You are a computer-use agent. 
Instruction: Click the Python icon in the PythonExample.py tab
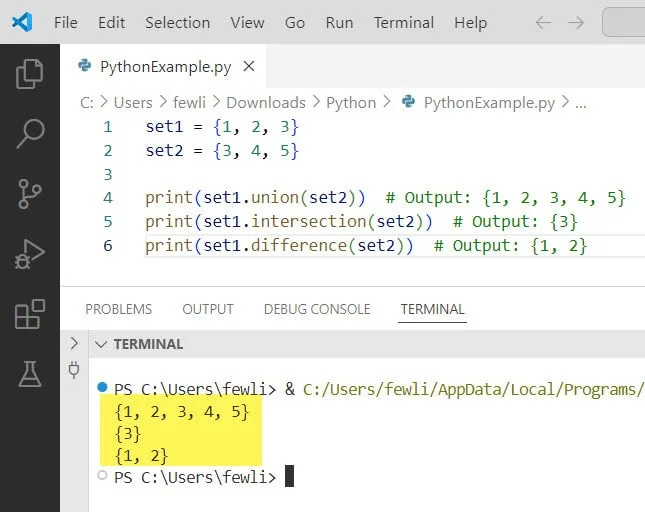coord(85,65)
